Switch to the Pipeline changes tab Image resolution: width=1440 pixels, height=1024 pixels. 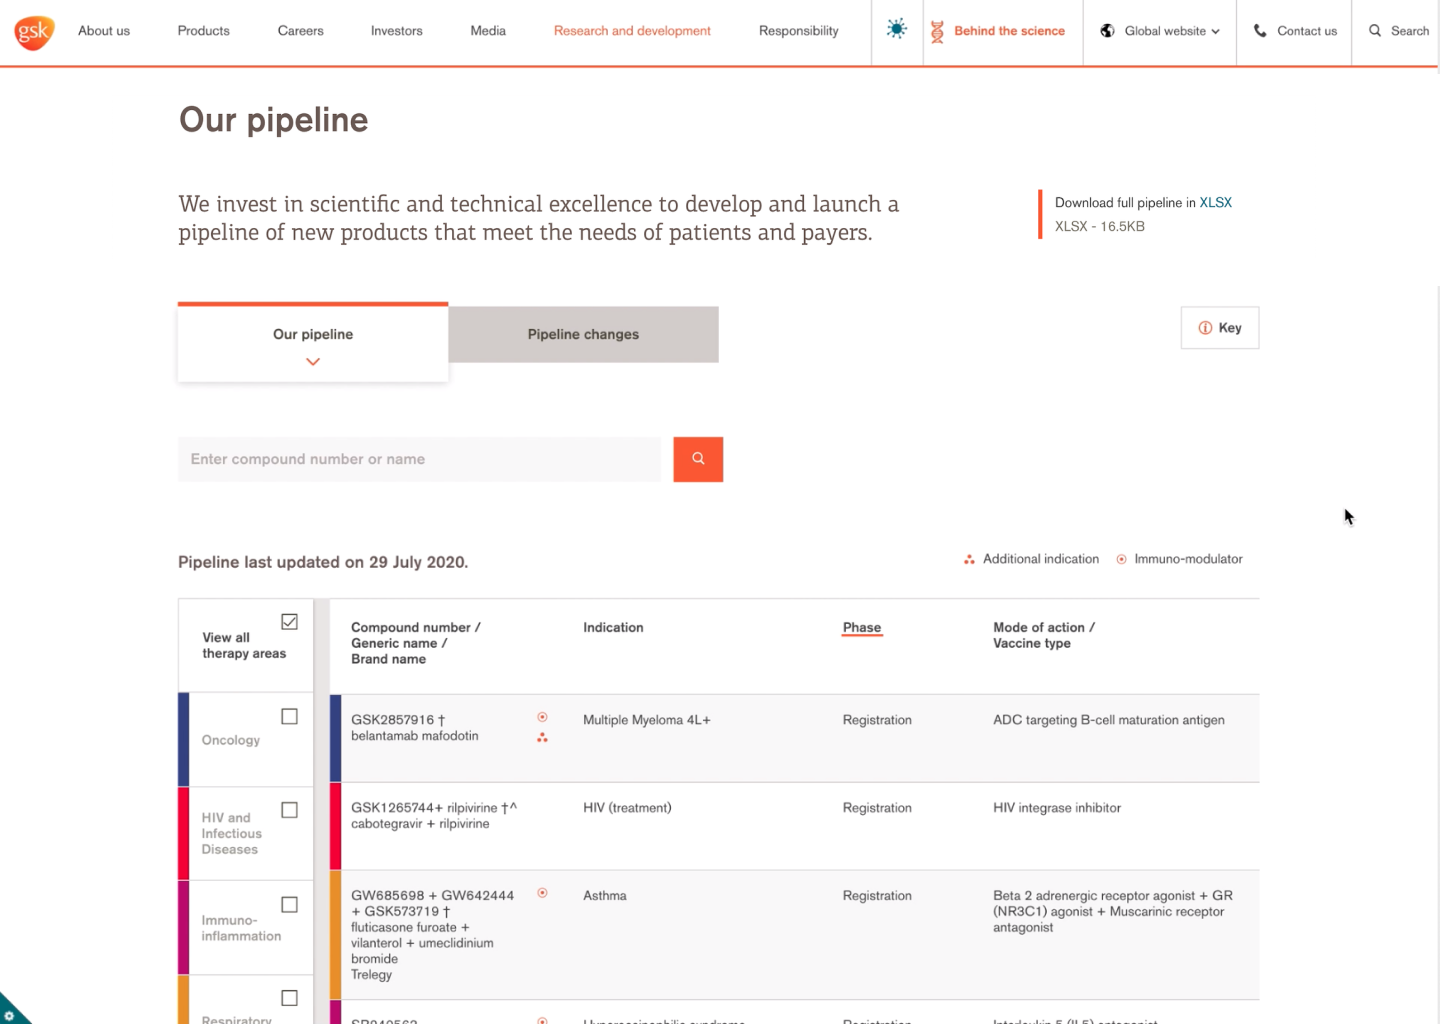(x=583, y=334)
